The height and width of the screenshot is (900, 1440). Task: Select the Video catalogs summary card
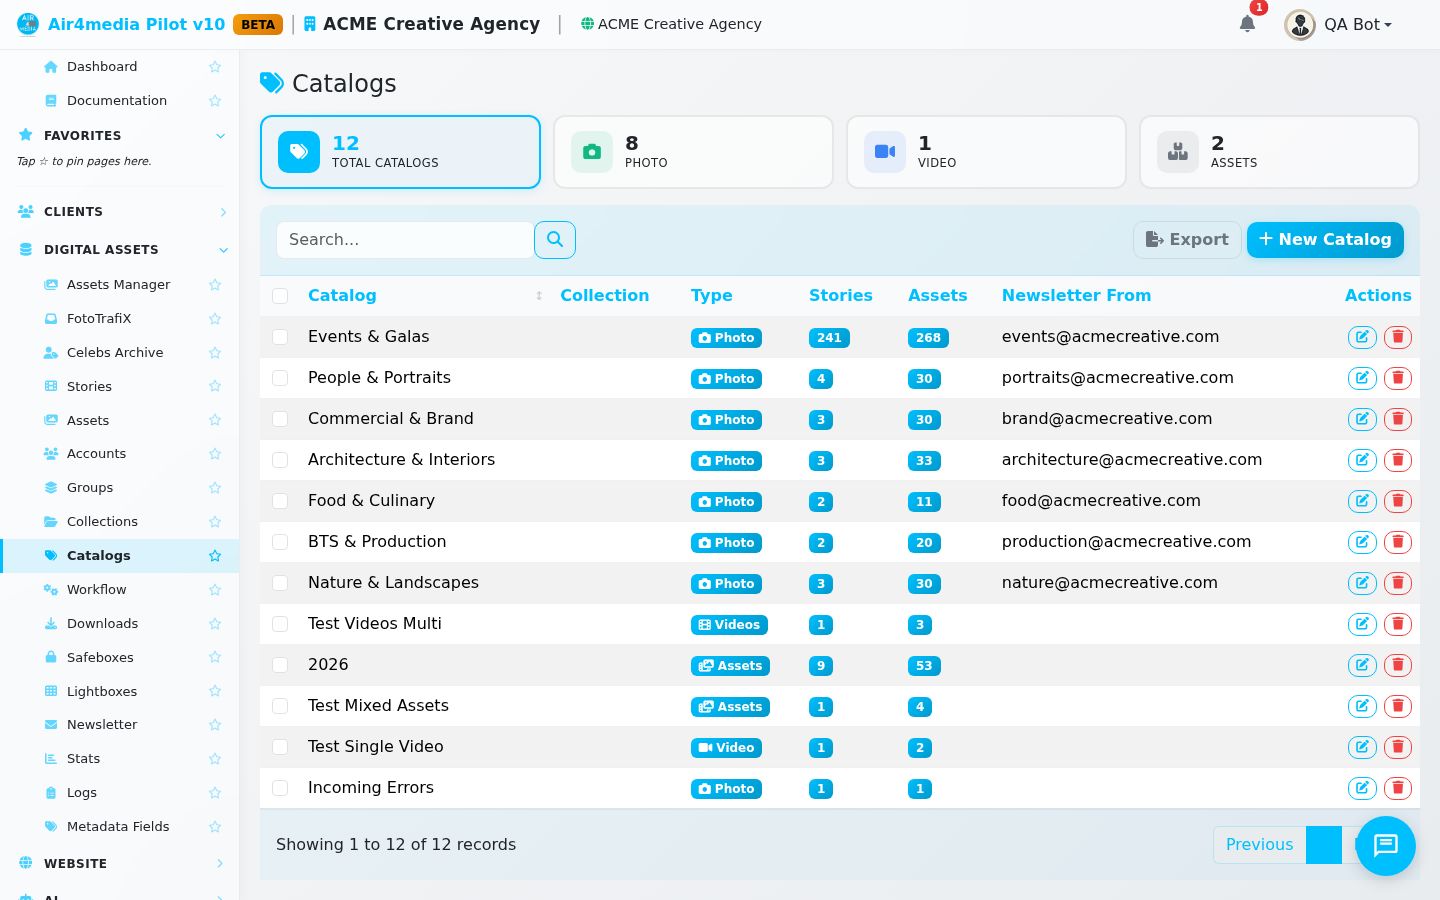(986, 152)
